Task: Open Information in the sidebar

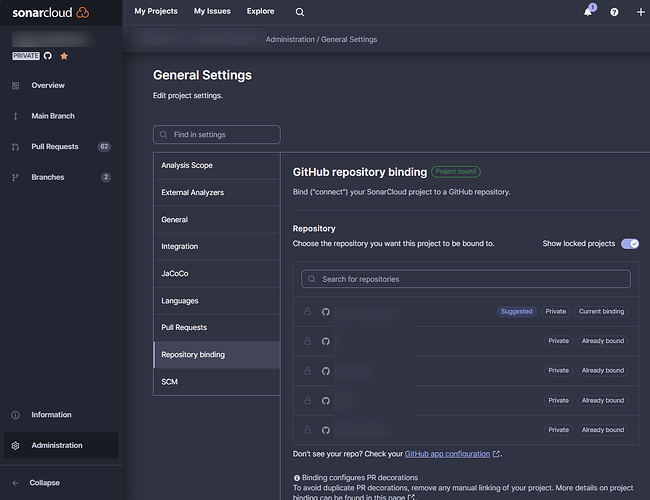Action: pos(51,415)
